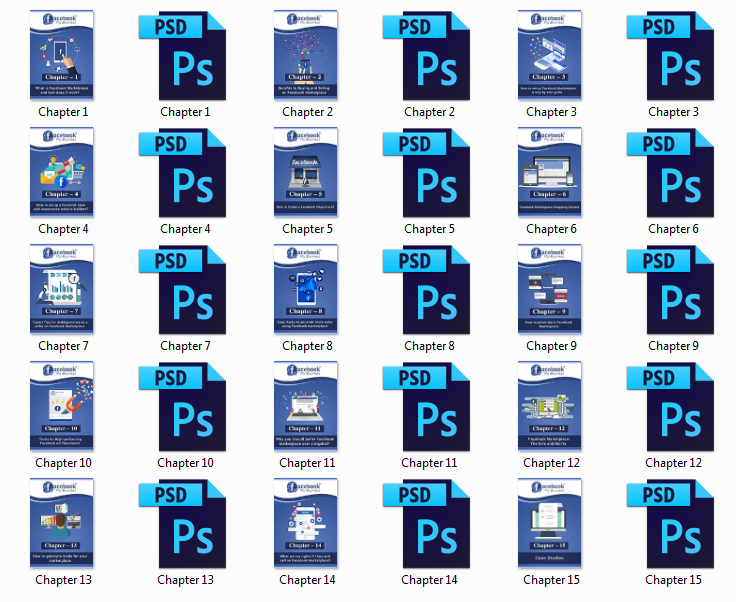
Task: Click the 'Chapter 11' label under the cover image
Action: coord(307,463)
